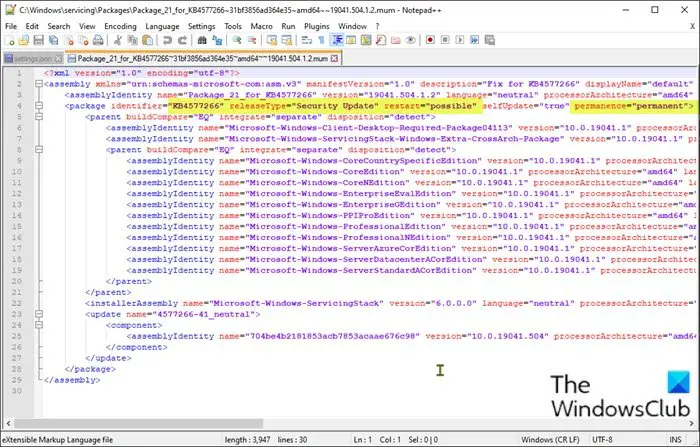Zoom out using magnifier minus icon
Viewport: 700px width, 447px height.
click(x=252, y=40)
